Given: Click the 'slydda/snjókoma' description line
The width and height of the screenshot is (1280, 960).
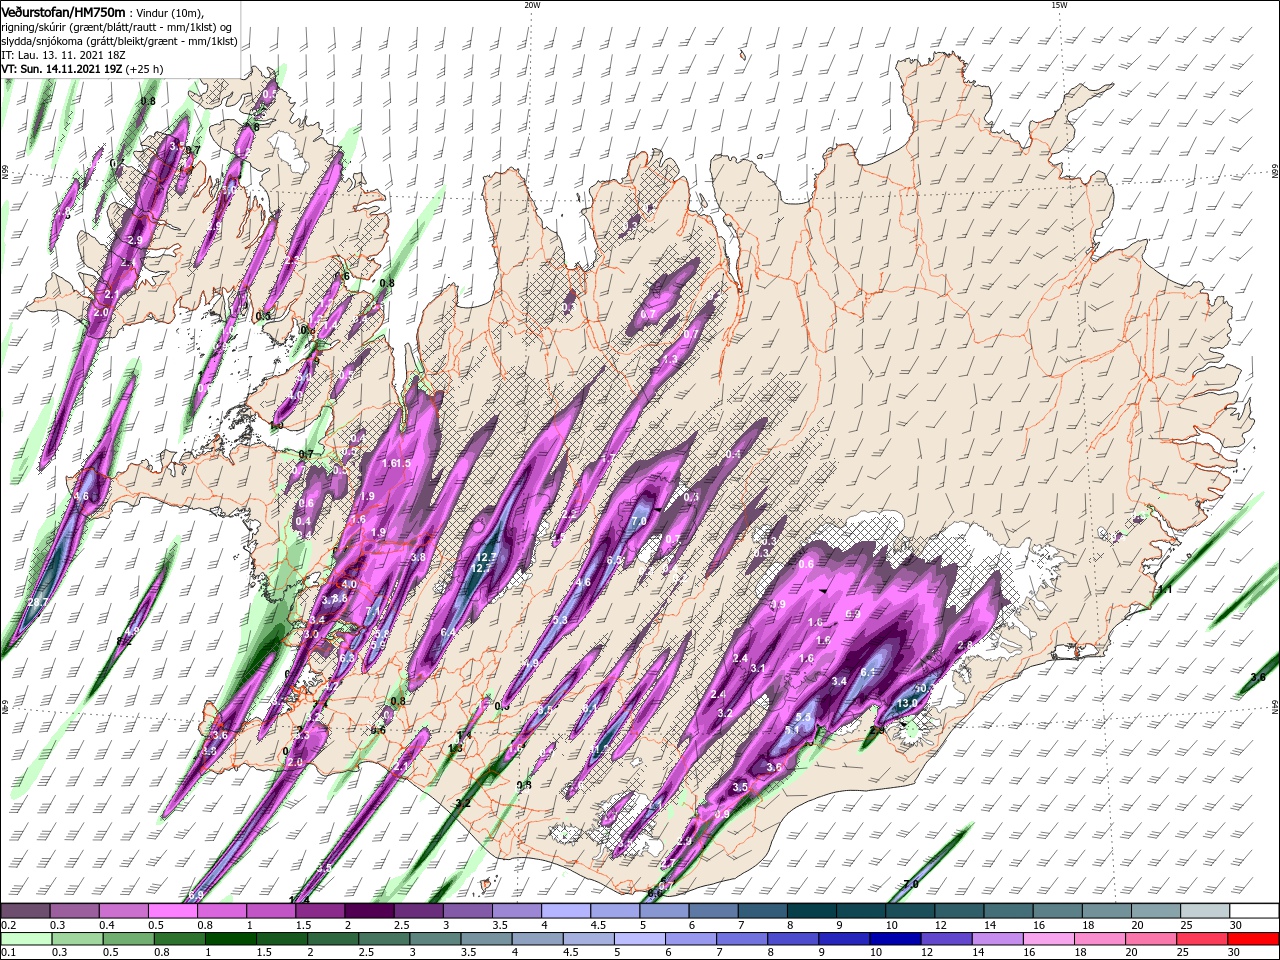Looking at the screenshot, I should coord(119,41).
